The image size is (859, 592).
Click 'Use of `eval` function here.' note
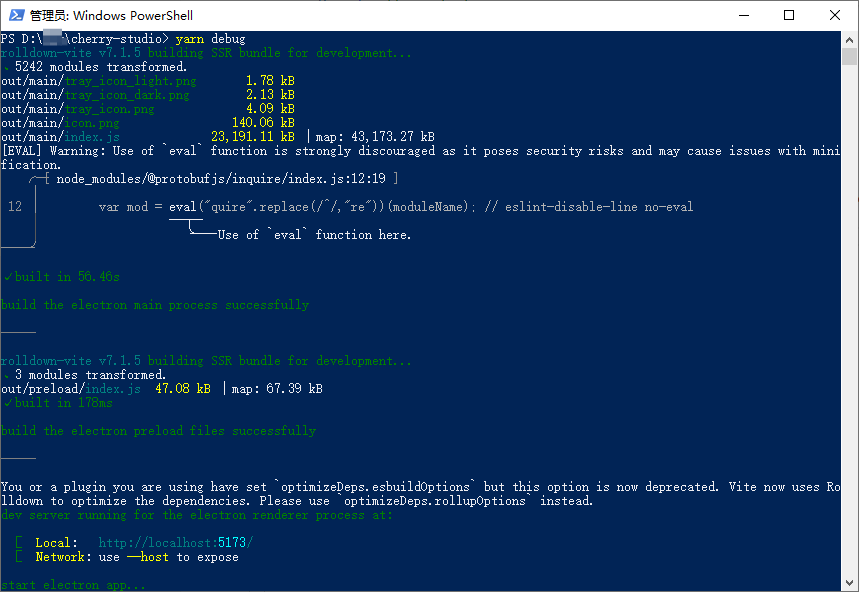314,235
